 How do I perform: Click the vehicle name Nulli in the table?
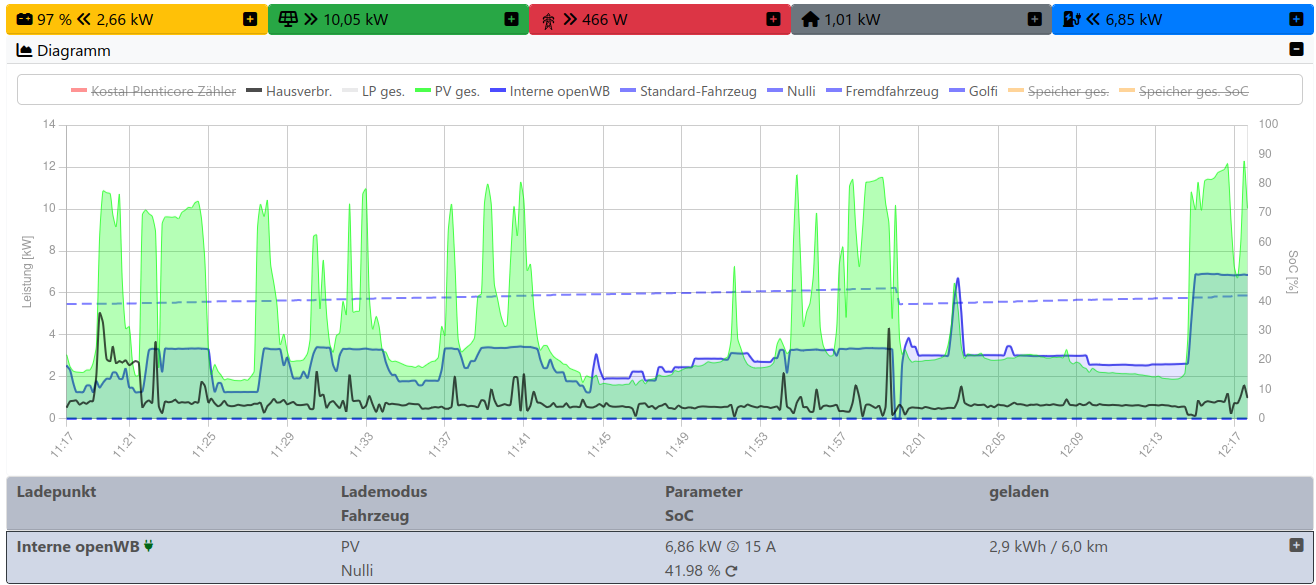(356, 571)
